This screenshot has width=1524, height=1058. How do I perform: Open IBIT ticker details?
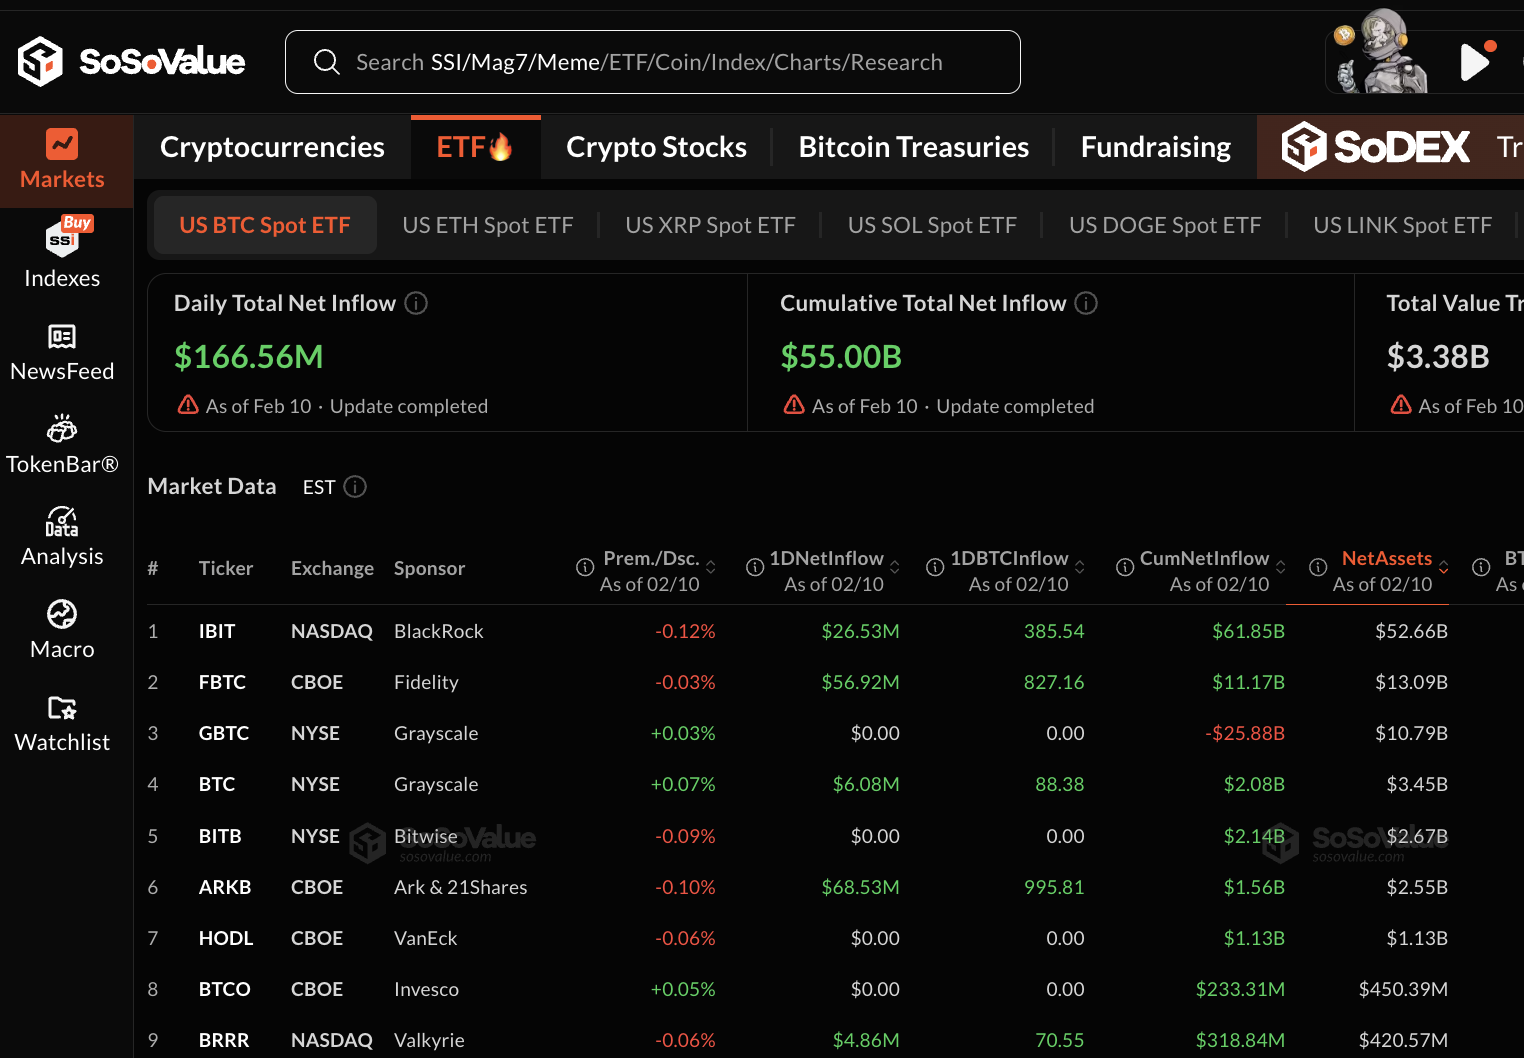(217, 631)
